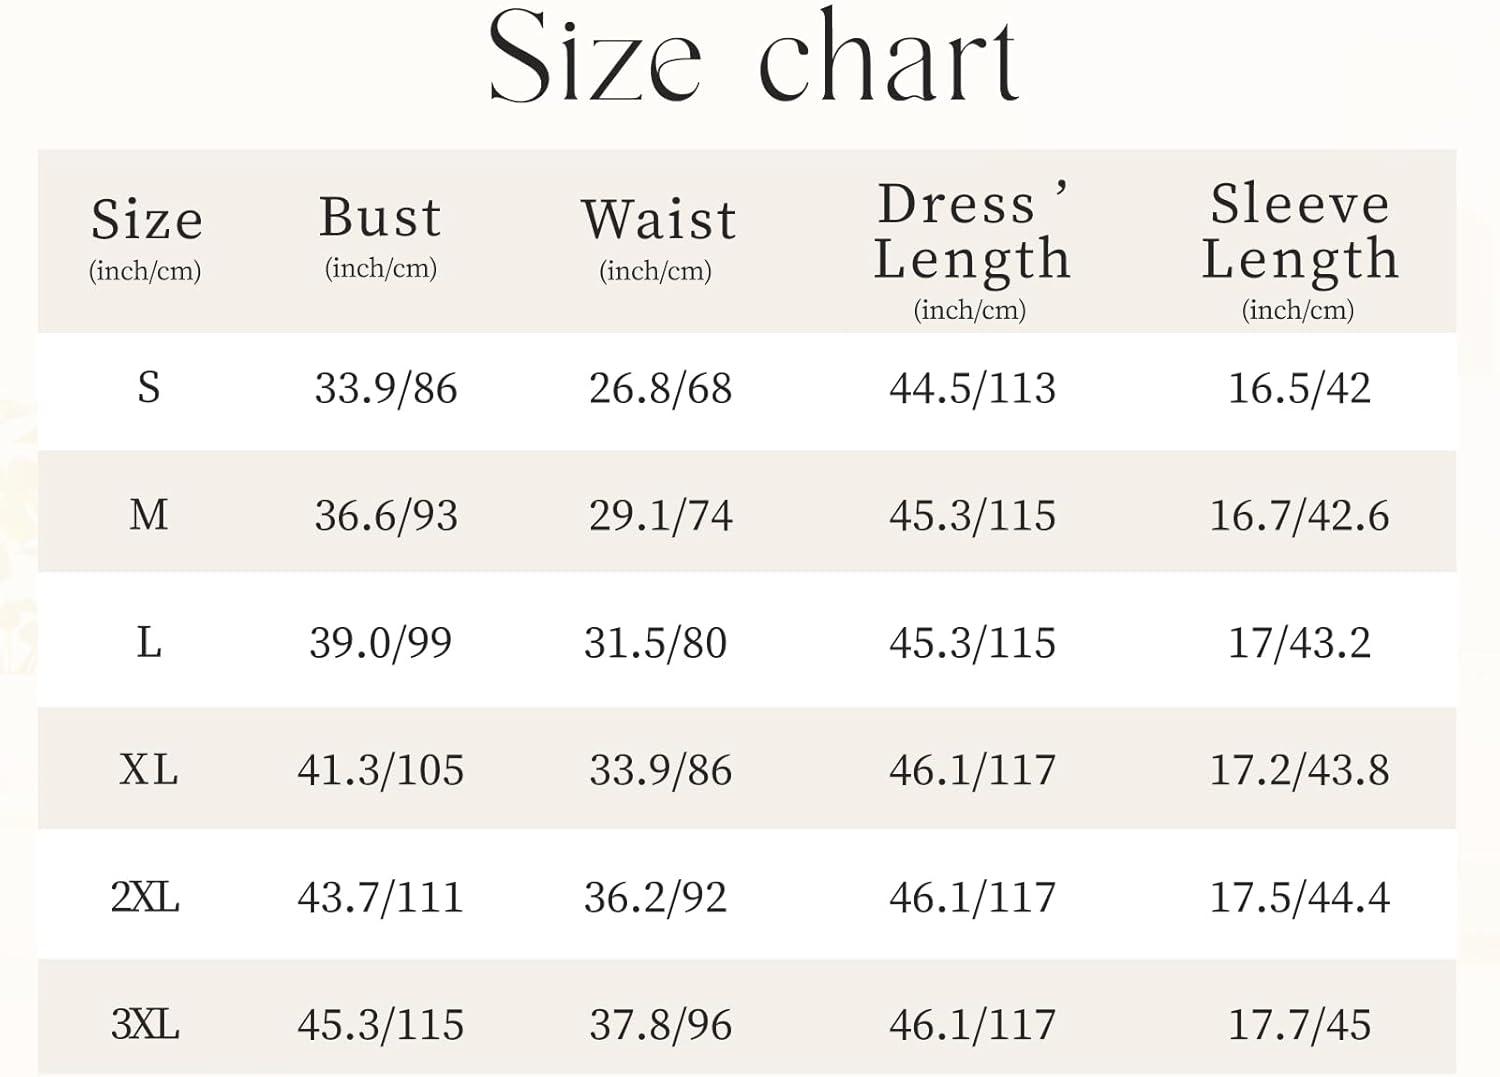This screenshot has width=1500, height=1077.
Task: Select the S size row label
Action: (148, 387)
